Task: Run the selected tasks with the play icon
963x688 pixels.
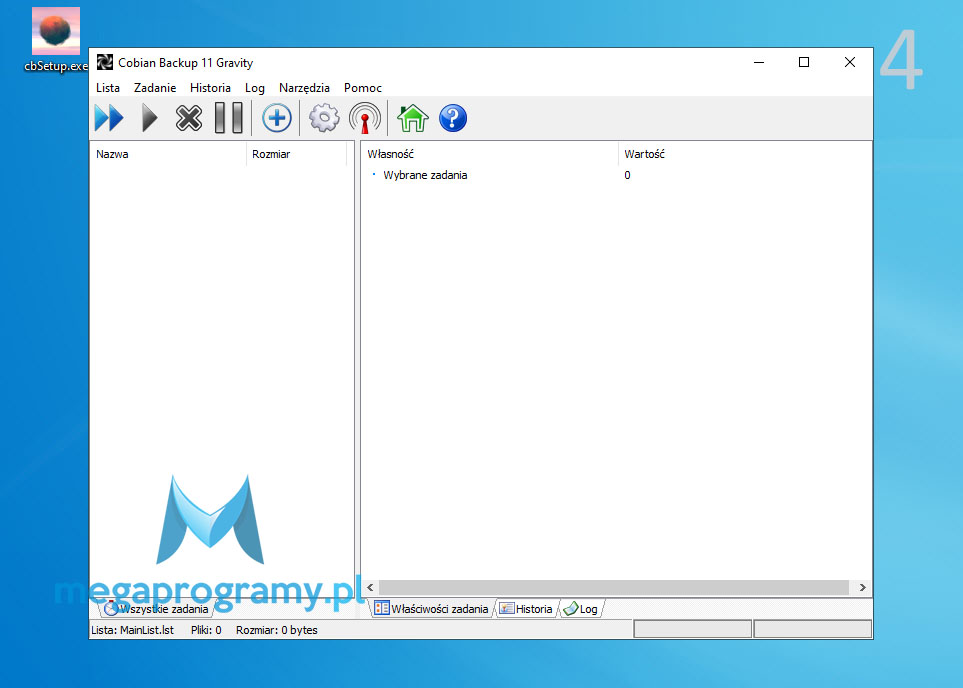Action: click(149, 118)
